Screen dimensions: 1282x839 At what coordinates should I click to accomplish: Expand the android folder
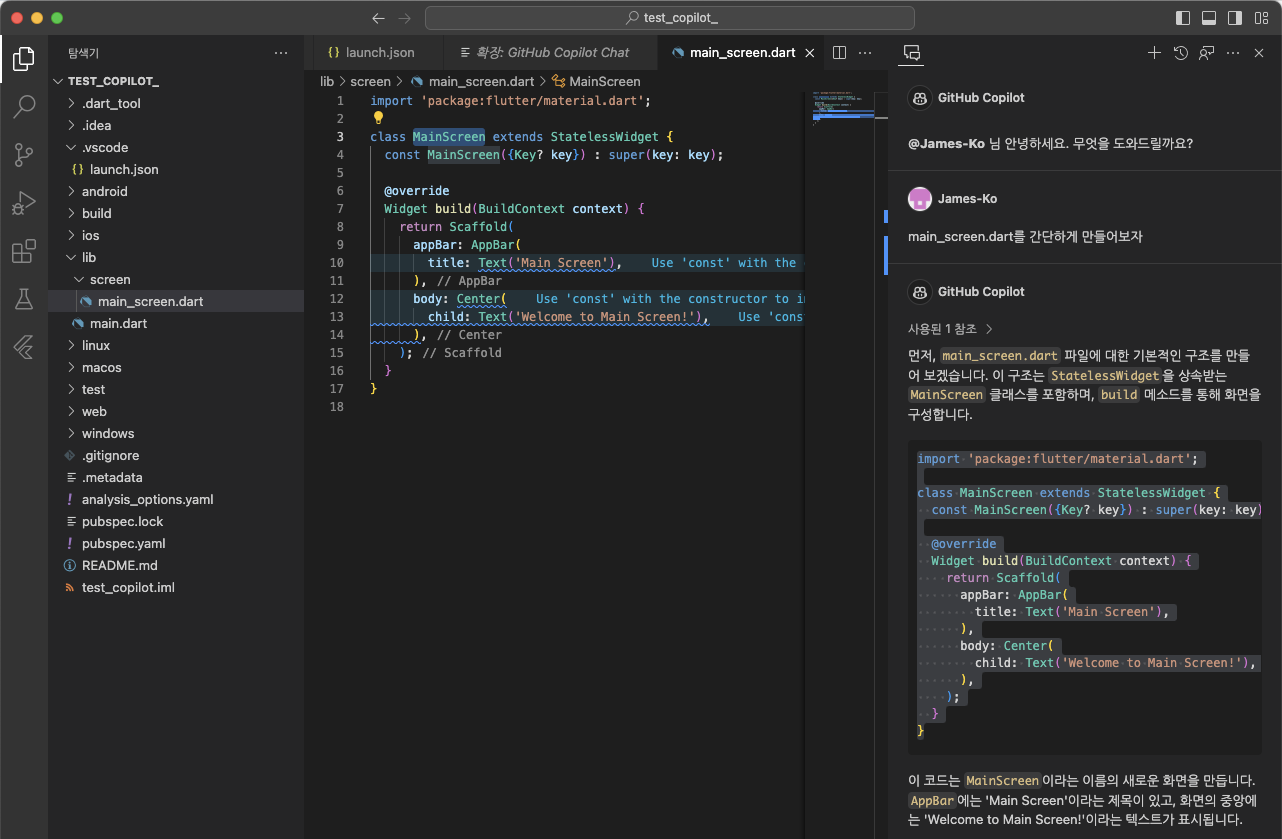point(104,191)
